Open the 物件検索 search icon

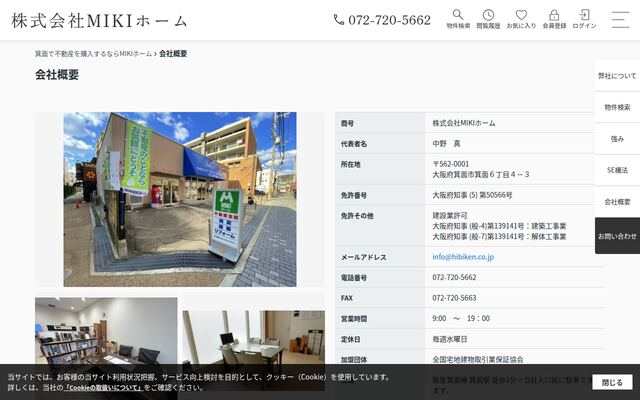458,19
